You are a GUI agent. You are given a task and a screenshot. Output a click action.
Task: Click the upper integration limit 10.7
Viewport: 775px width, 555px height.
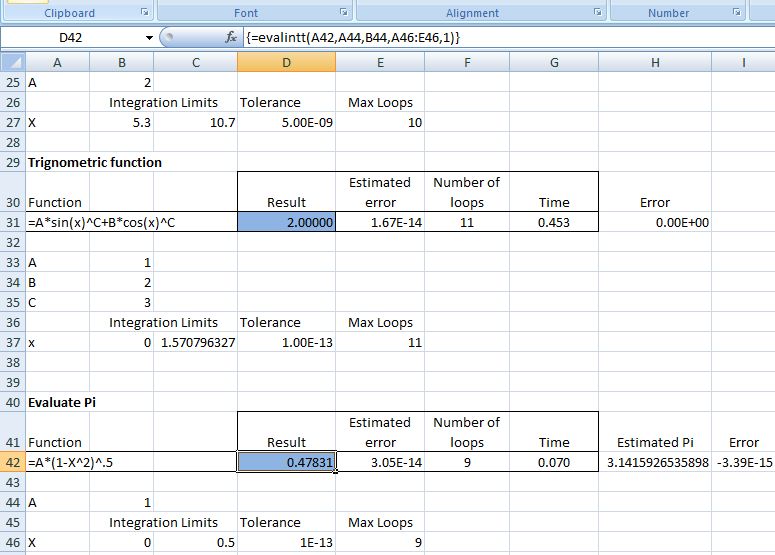point(196,122)
